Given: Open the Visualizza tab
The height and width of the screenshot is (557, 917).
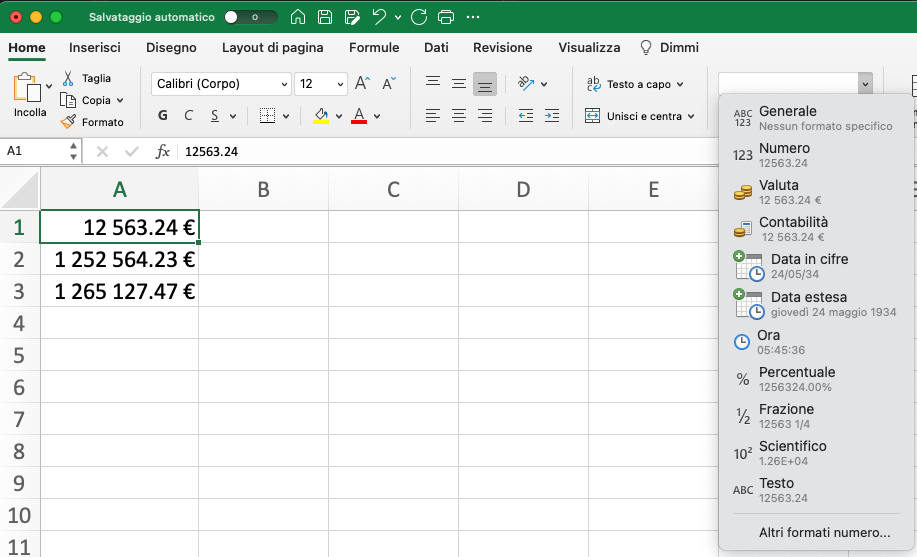Looking at the screenshot, I should click(x=590, y=47).
